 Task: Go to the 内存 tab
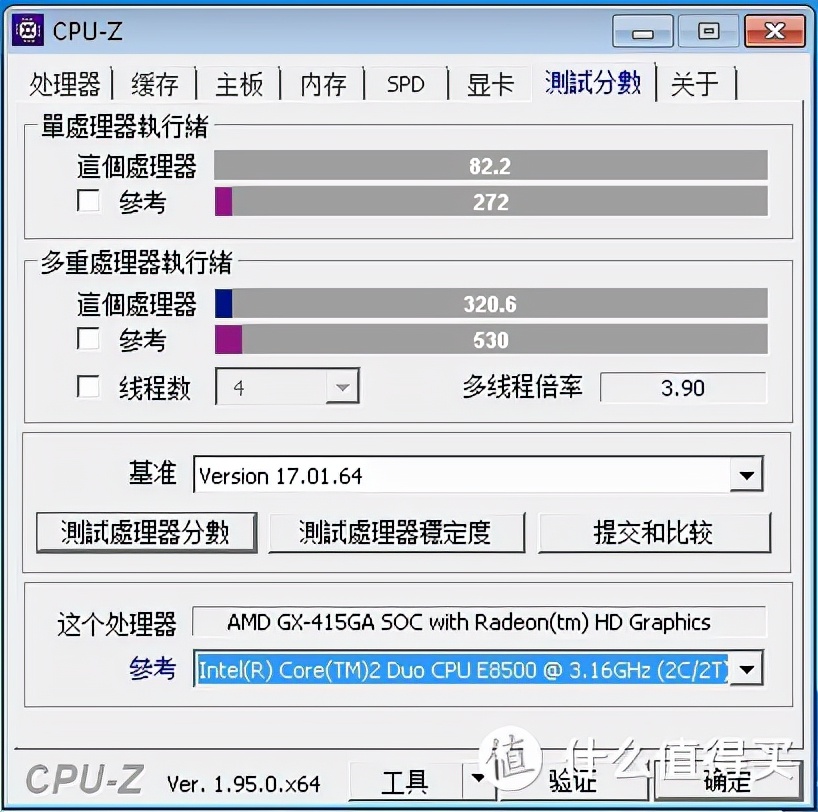point(323,84)
